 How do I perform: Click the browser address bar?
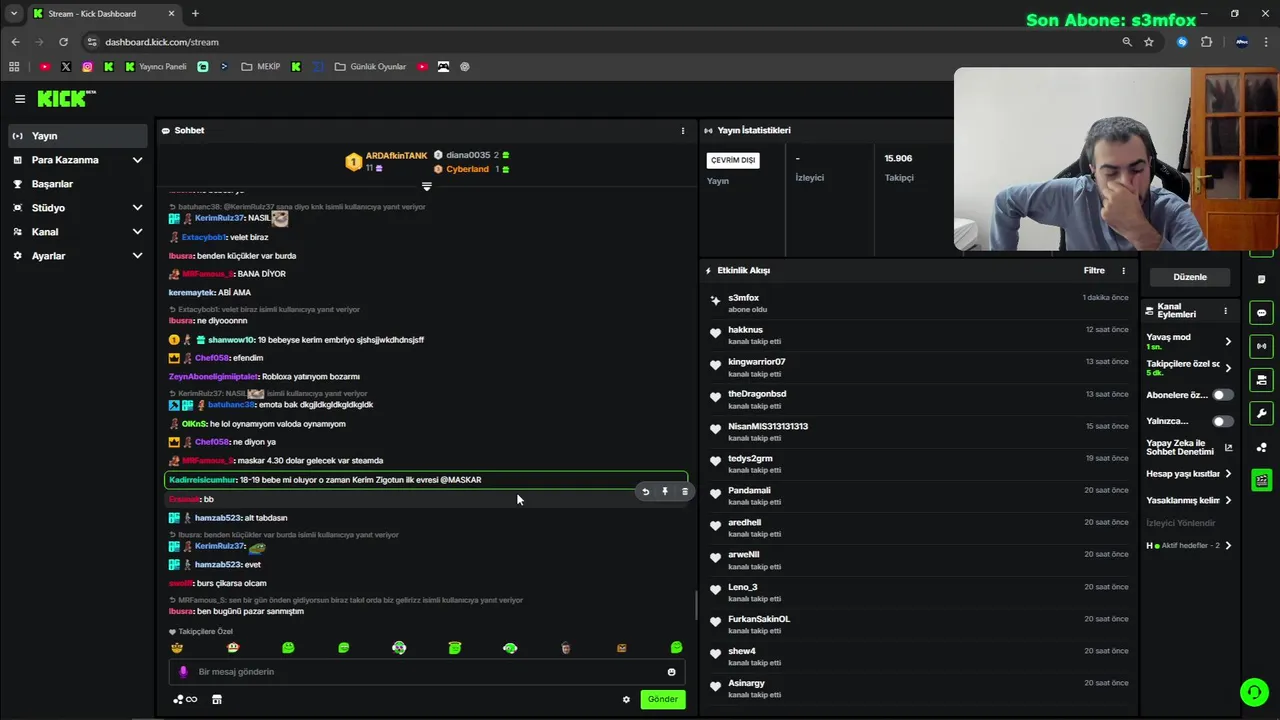[600, 42]
